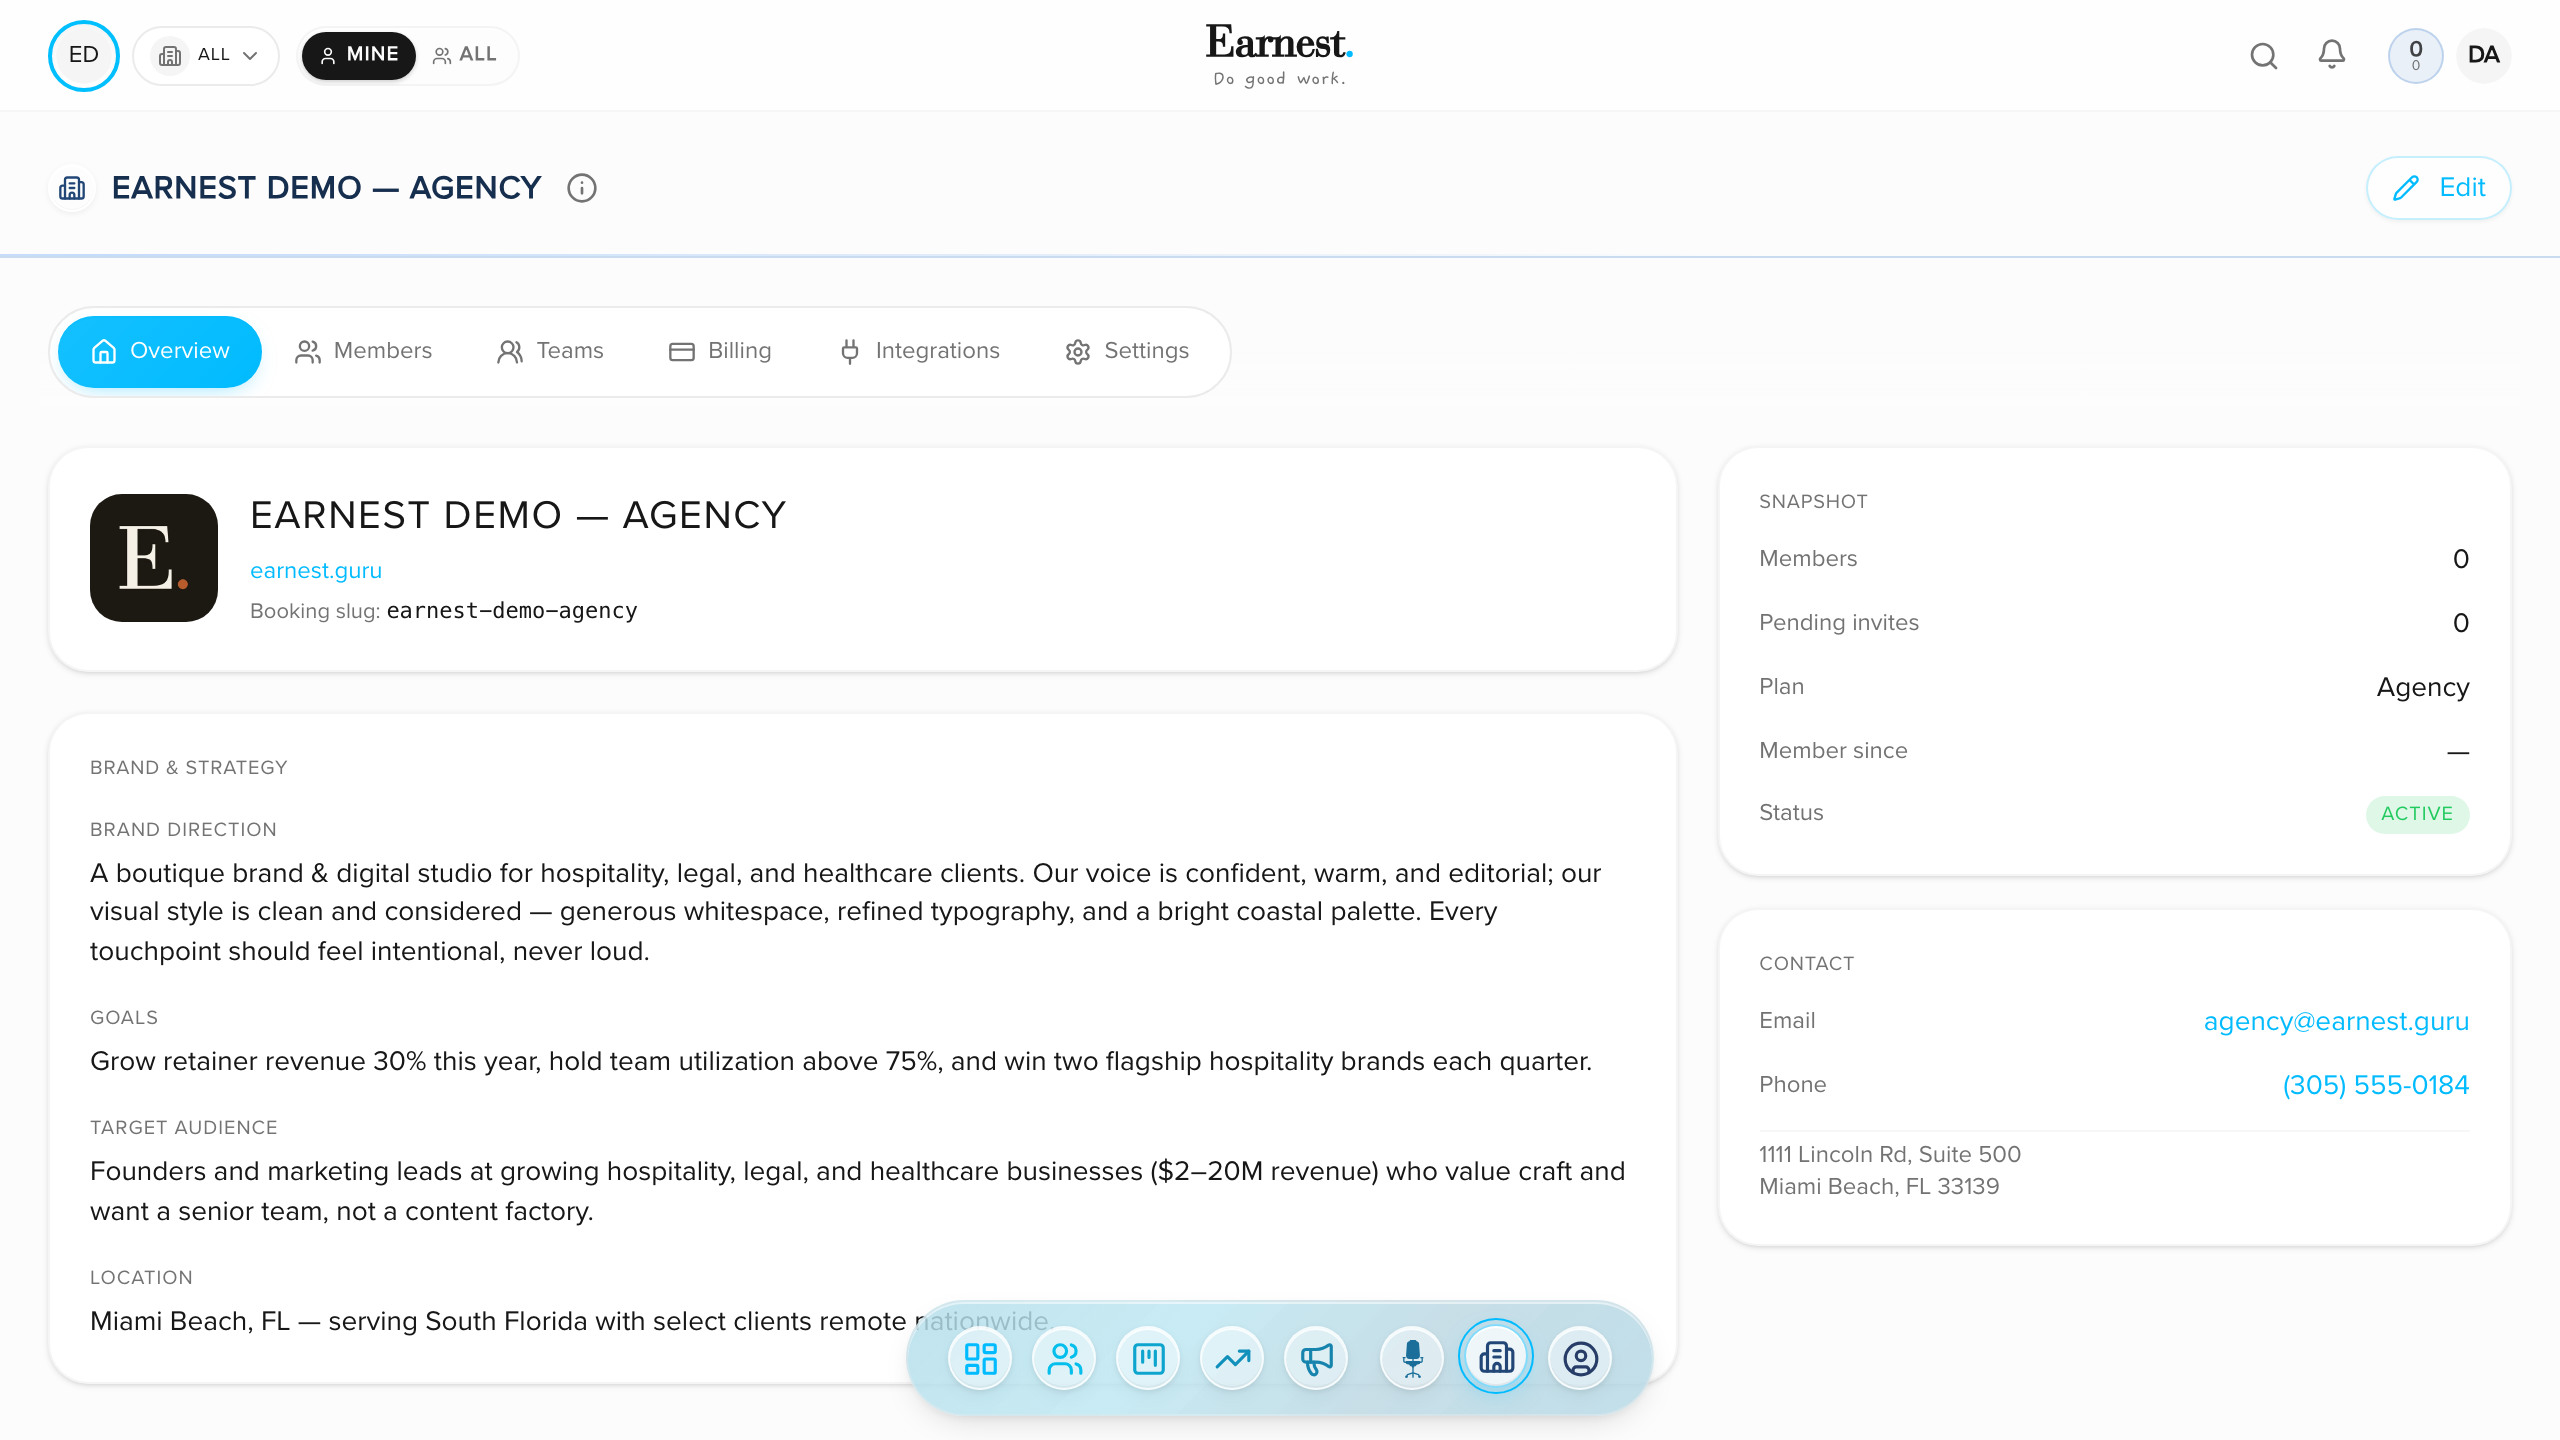The image size is (2560, 1440).
Task: Open the DA user avatar menu
Action: [2484, 55]
